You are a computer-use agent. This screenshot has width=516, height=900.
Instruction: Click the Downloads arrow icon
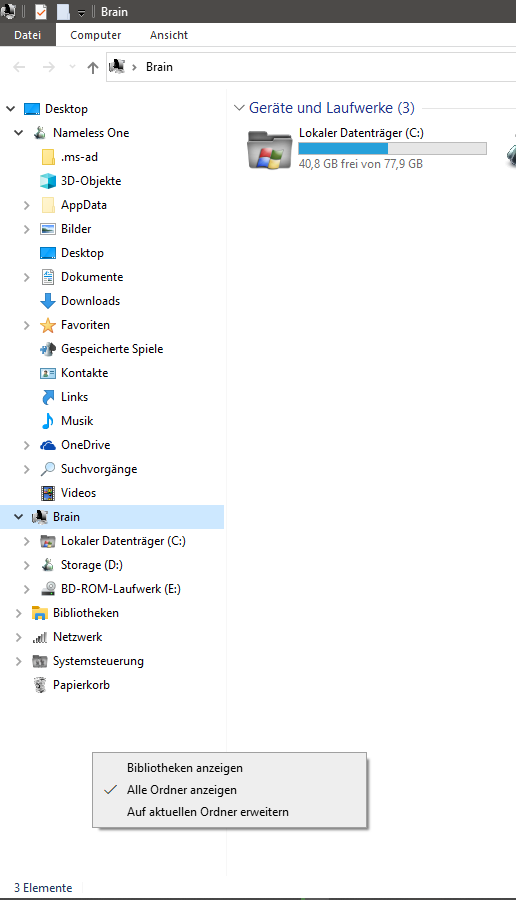coord(48,301)
